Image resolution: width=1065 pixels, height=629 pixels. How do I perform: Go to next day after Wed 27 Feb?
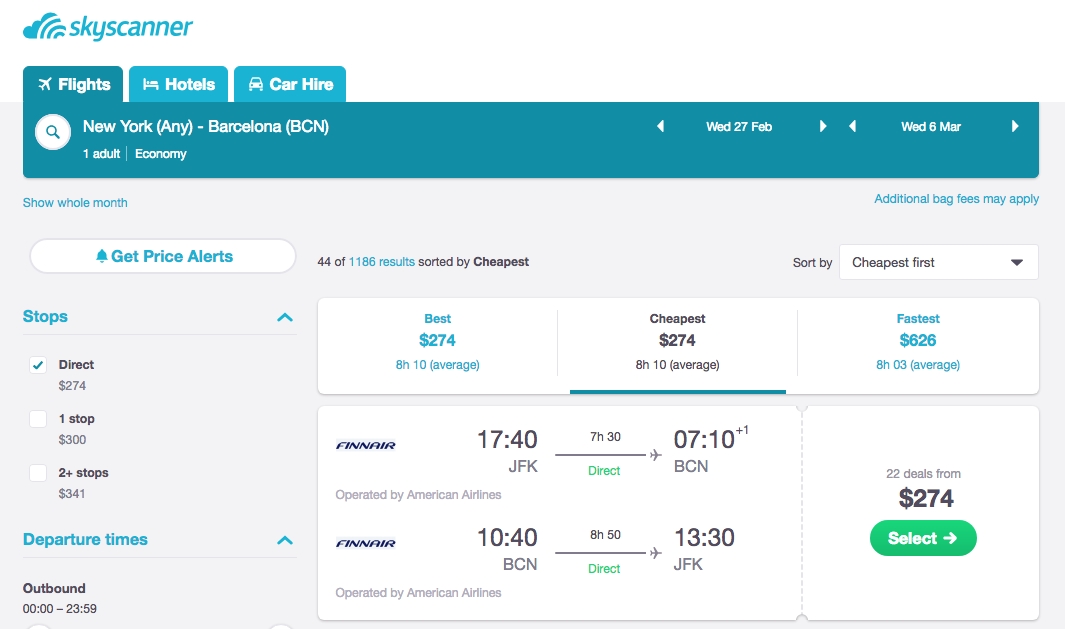tap(823, 127)
